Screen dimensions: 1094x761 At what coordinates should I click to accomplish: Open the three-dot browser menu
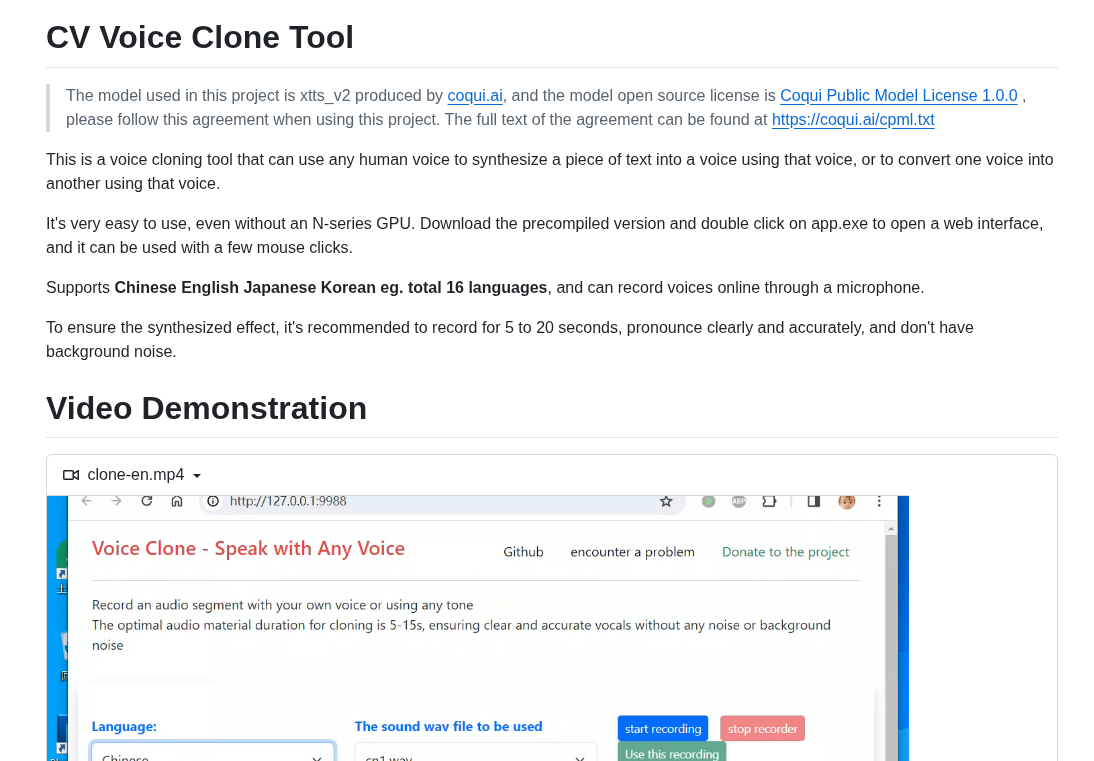(x=879, y=501)
